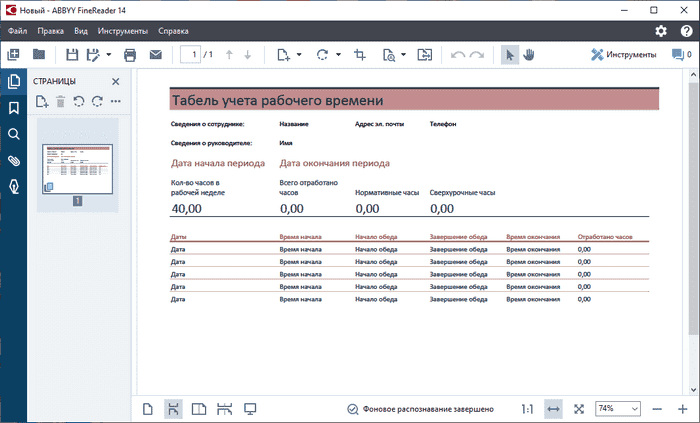Open the attachments paperclip panel
The width and height of the screenshot is (700, 423).
click(14, 160)
